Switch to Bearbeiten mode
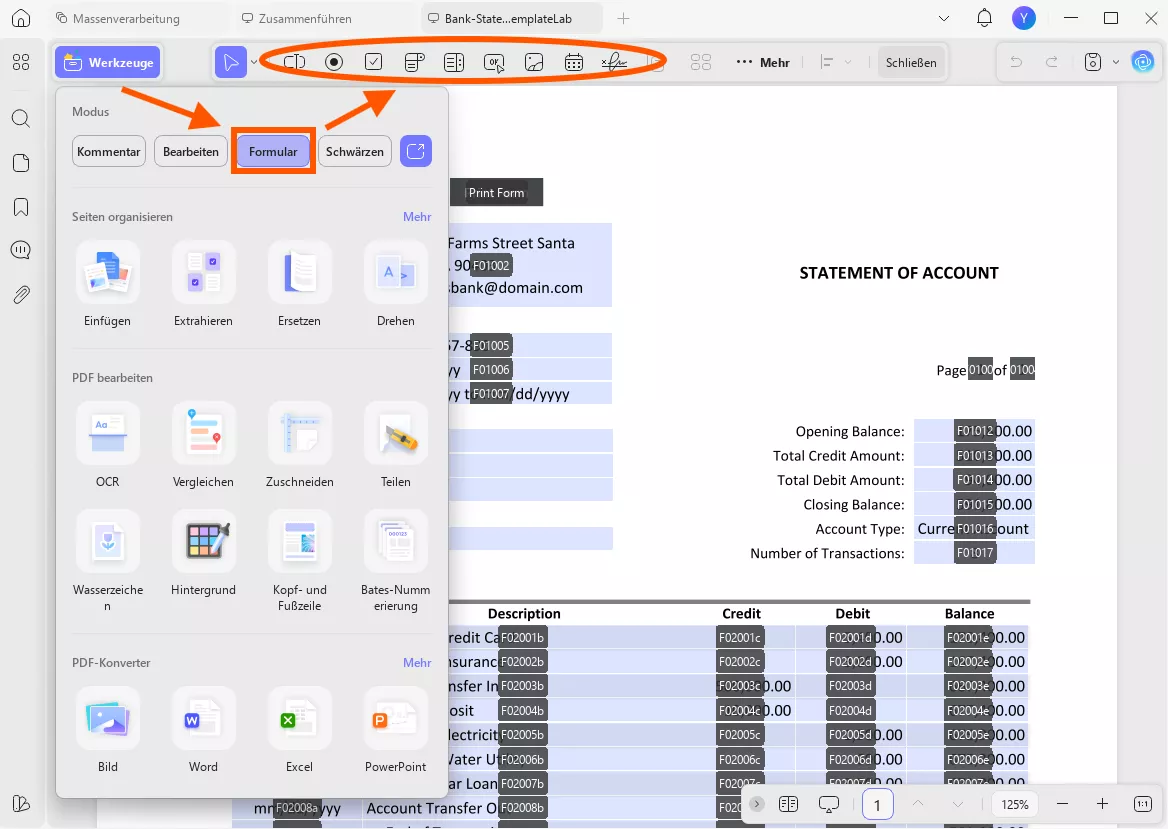Viewport: 1168px width, 829px height. point(191,151)
